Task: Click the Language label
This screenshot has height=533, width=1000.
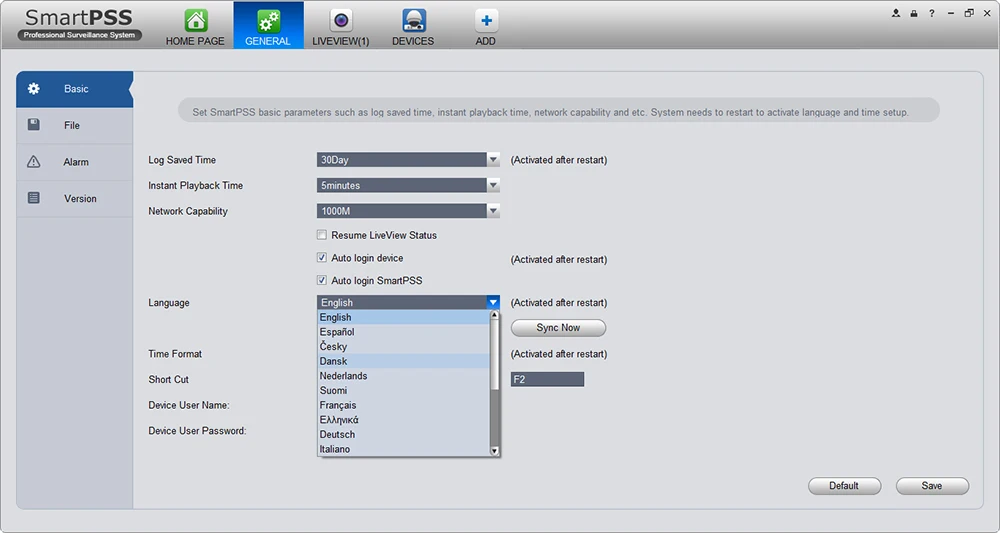Action: [169, 303]
